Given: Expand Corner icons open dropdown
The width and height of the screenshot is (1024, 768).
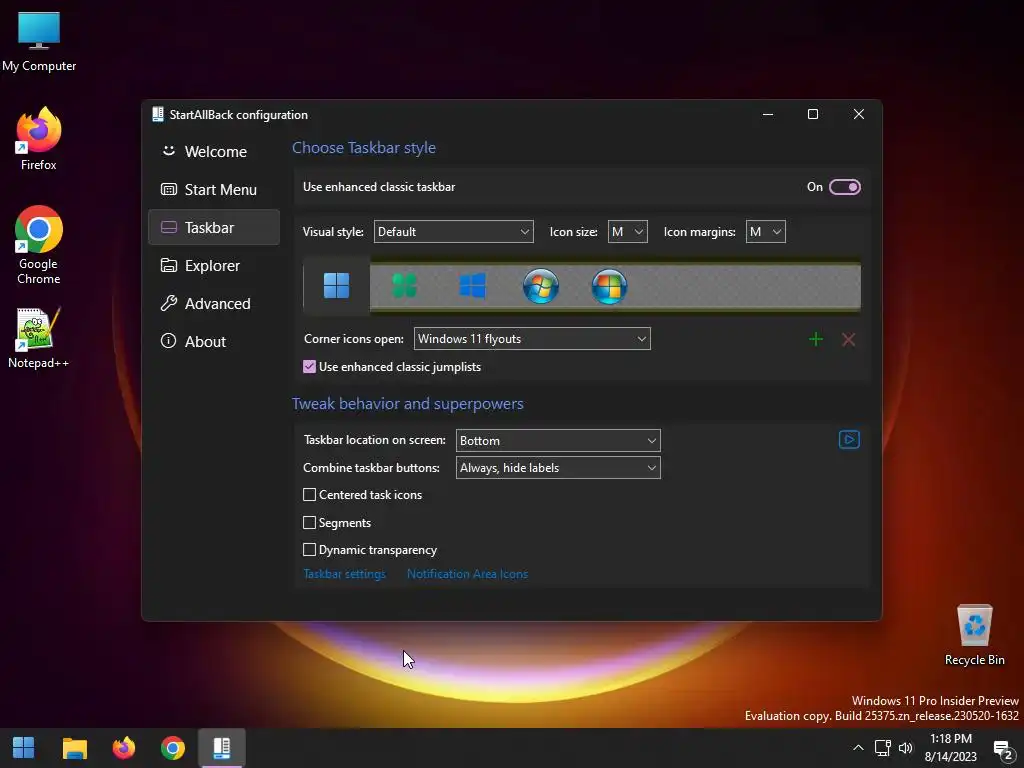Looking at the screenshot, I should (x=532, y=338).
